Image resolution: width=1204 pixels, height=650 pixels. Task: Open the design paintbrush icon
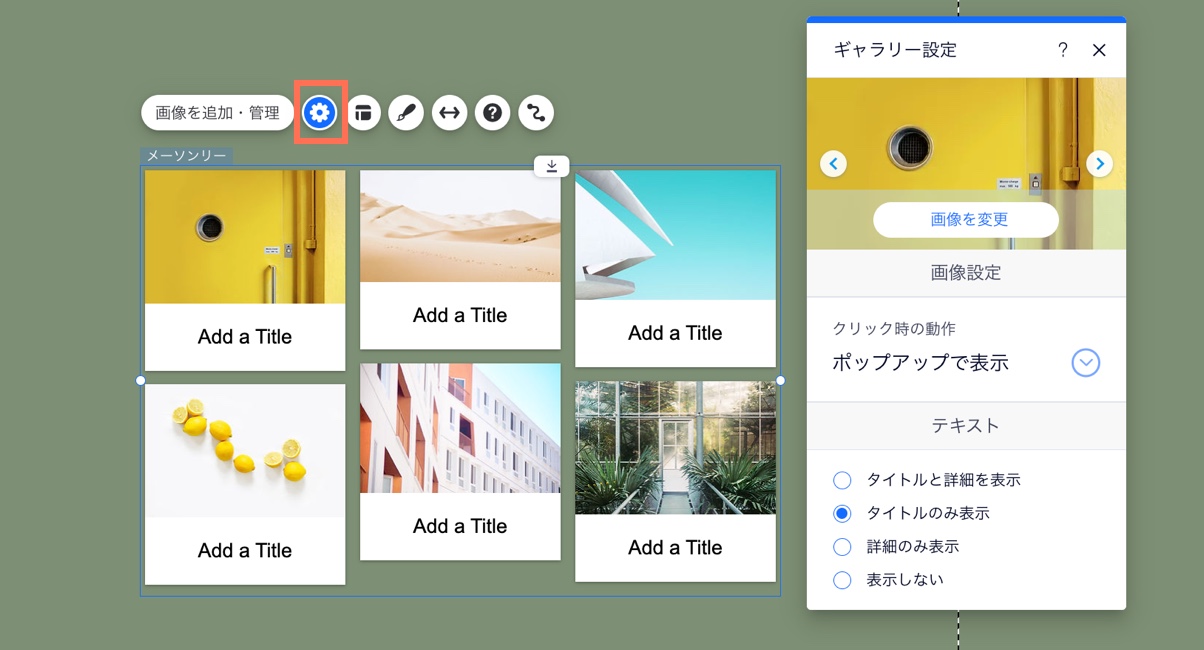tap(406, 113)
